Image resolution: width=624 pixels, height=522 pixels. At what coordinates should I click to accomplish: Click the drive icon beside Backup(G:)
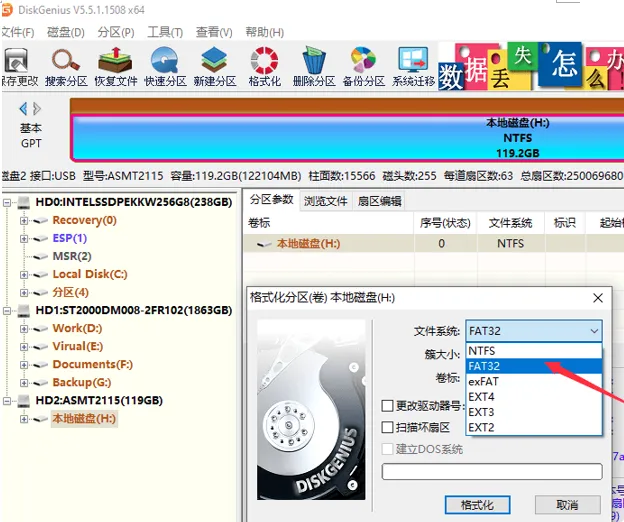[x=41, y=383]
